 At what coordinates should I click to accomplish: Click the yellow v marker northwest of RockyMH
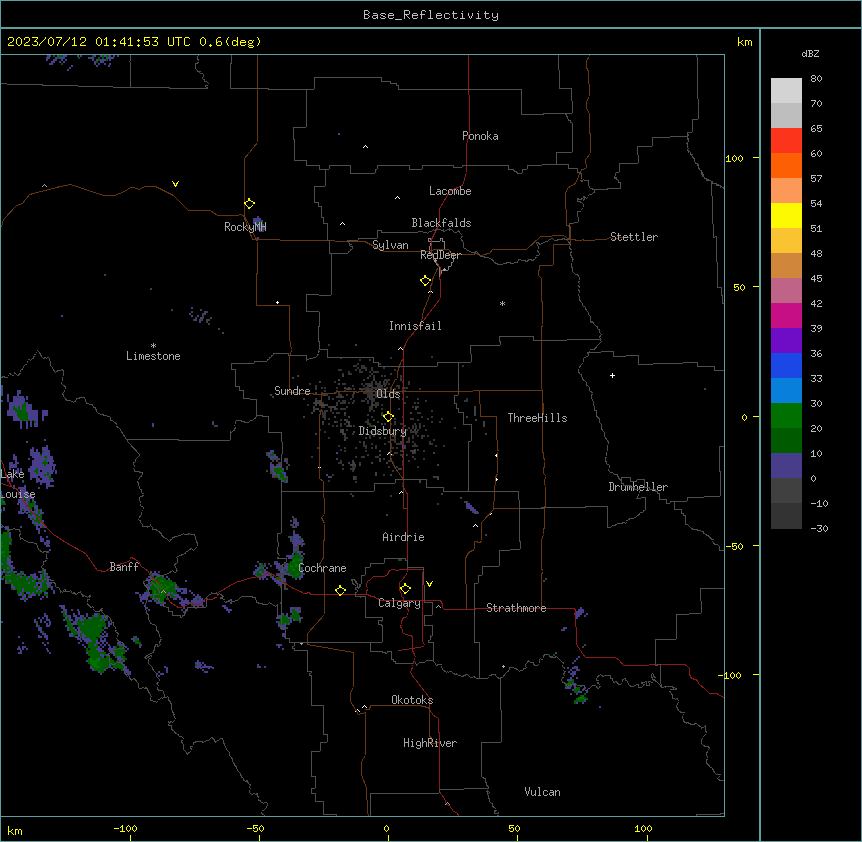175,184
